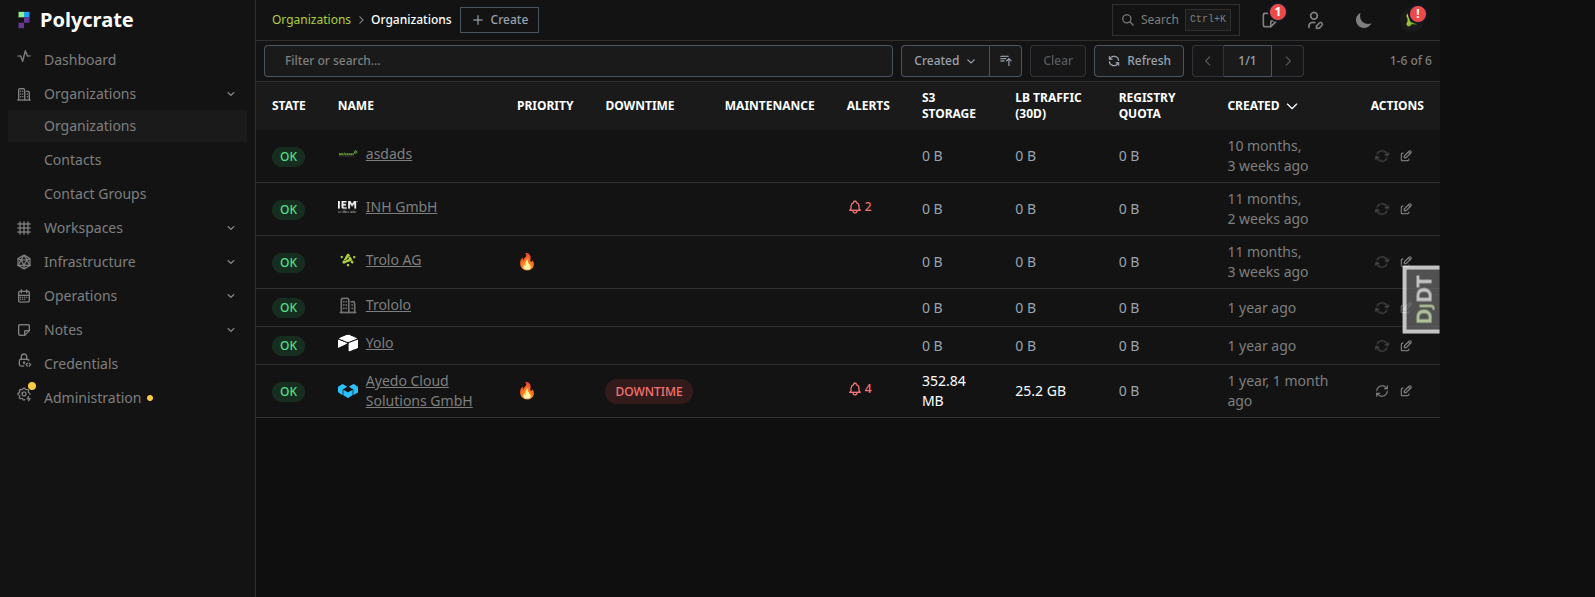
Task: Click the fire priority icon for Ayedo Cloud
Action: point(527,391)
